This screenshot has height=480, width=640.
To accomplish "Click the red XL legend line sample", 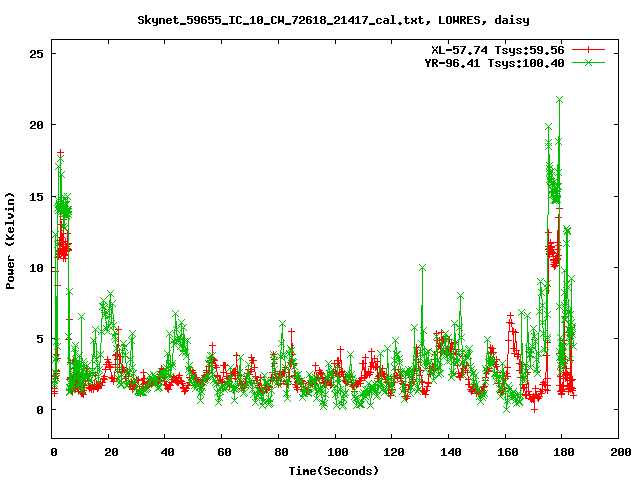I will tap(588, 50).
